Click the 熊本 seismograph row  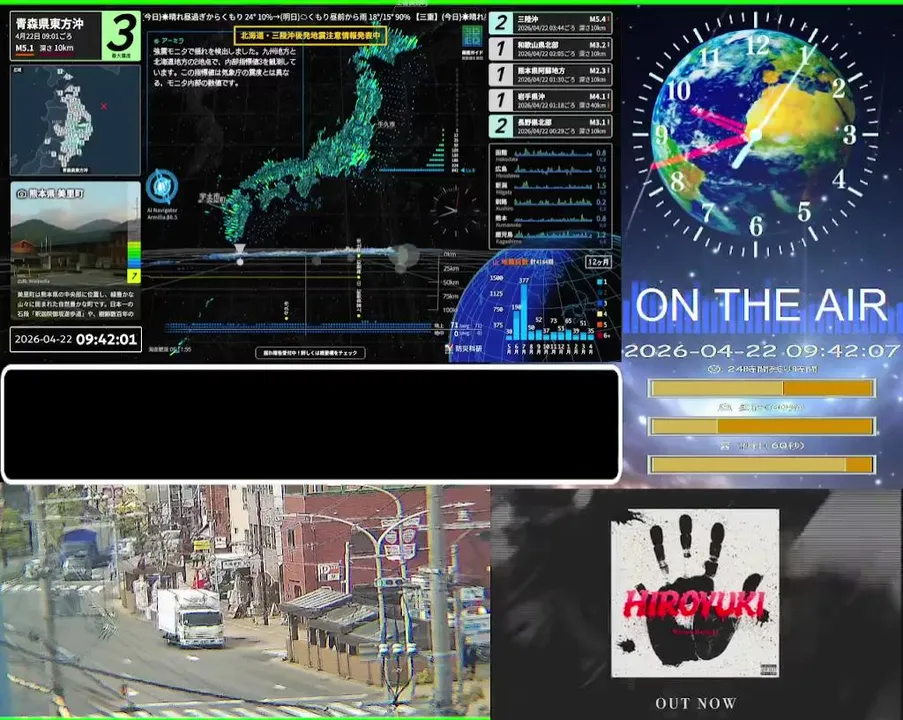[551, 220]
